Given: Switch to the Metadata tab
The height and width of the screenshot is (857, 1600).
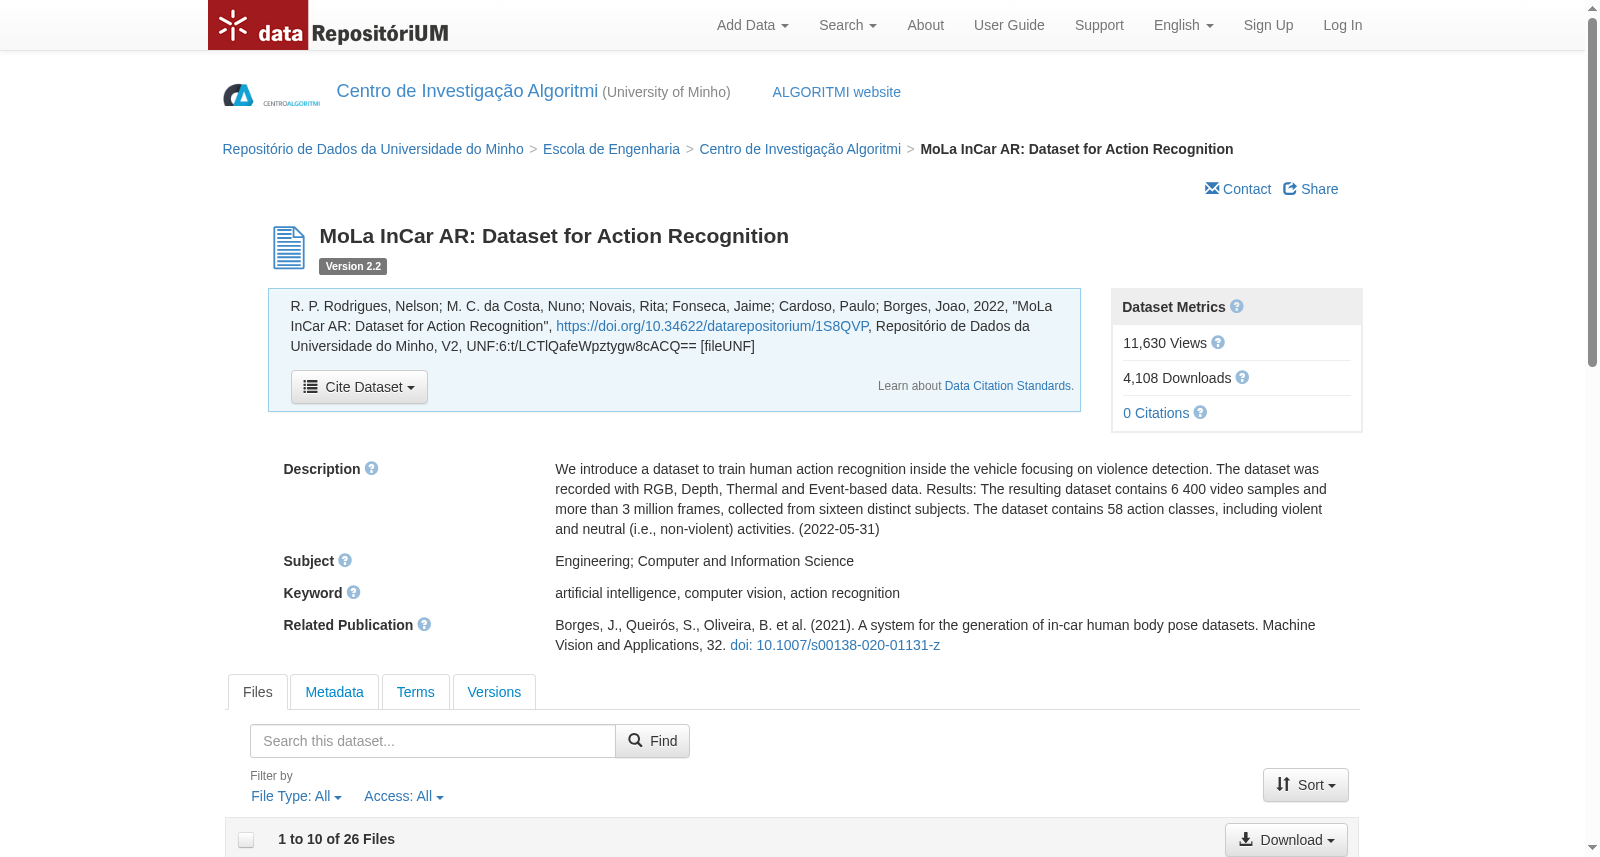Looking at the screenshot, I should (334, 692).
